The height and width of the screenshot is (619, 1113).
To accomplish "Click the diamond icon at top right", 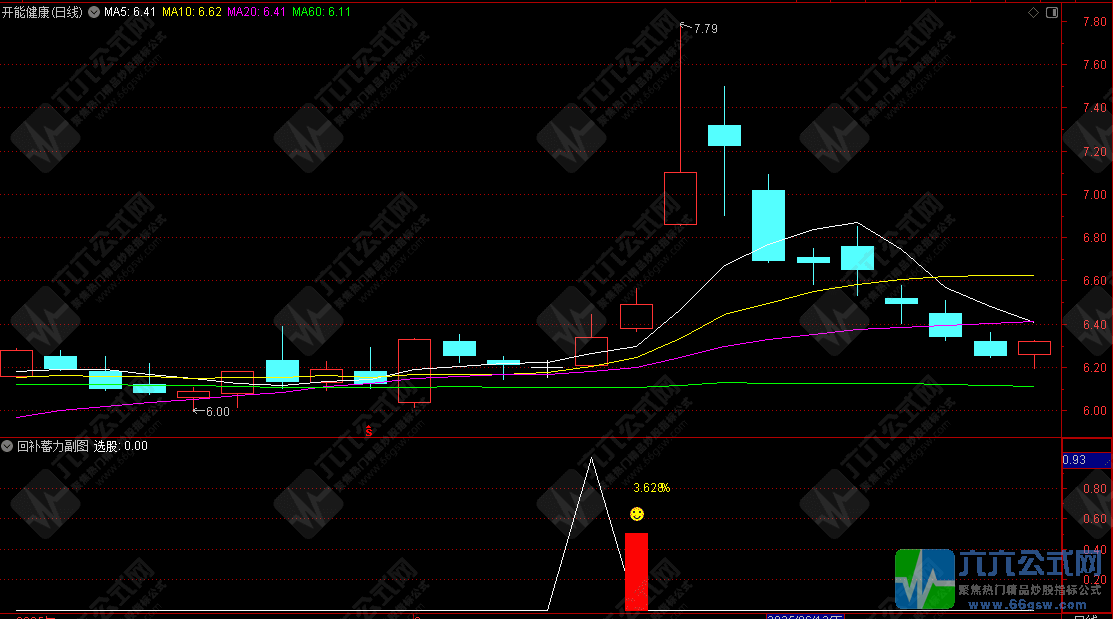I will (1033, 12).
